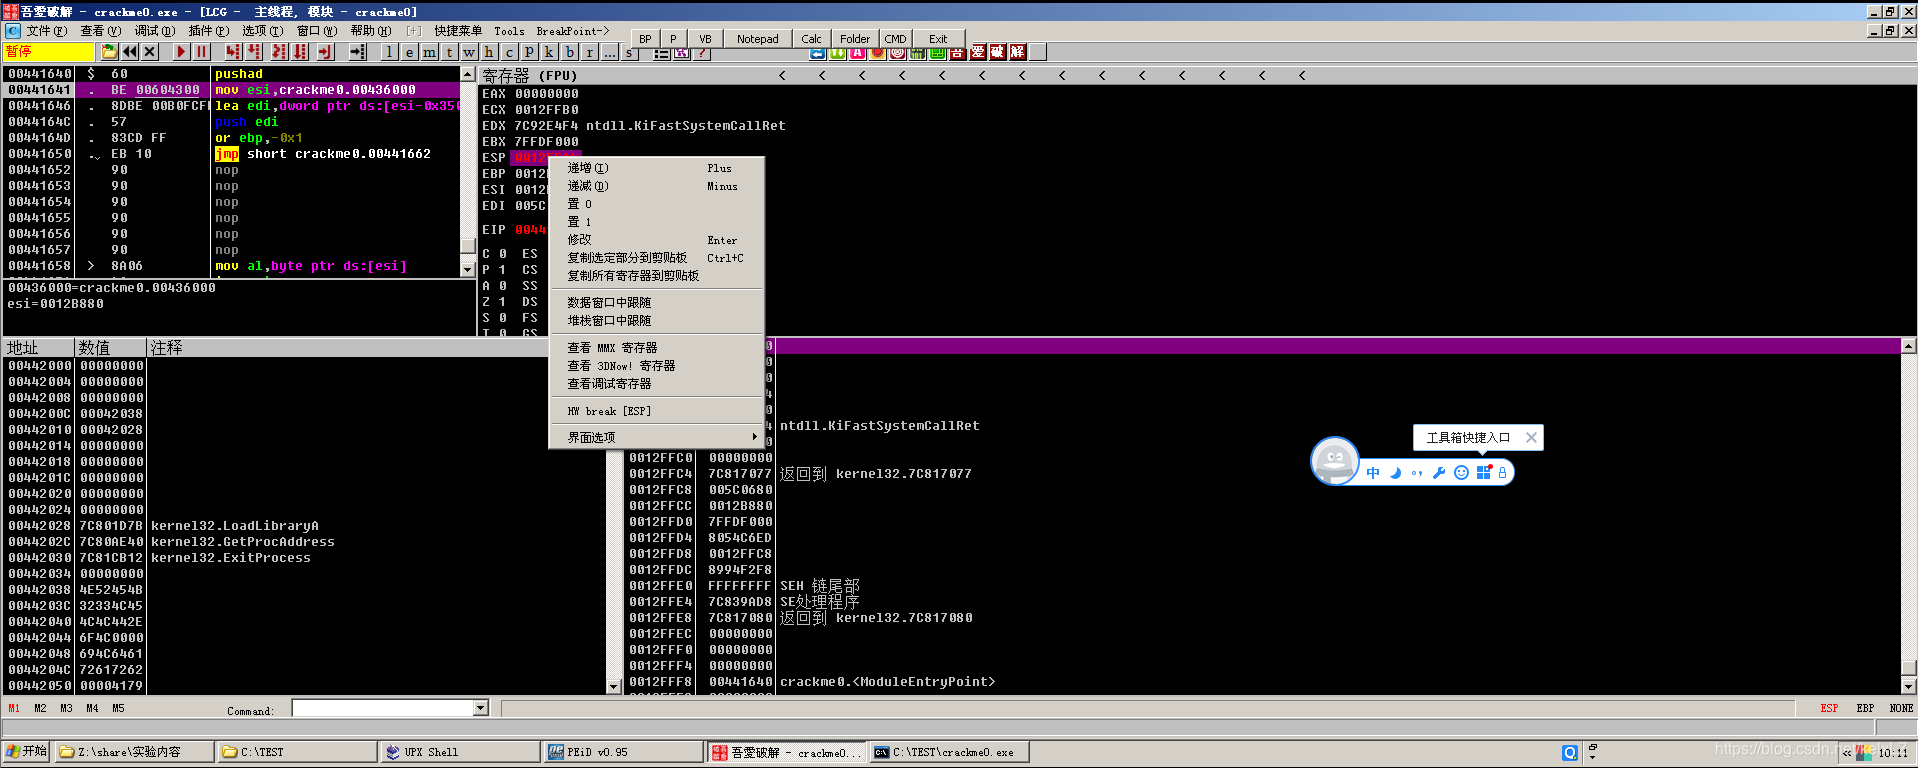Click Go to address toolbar icon

point(357,52)
